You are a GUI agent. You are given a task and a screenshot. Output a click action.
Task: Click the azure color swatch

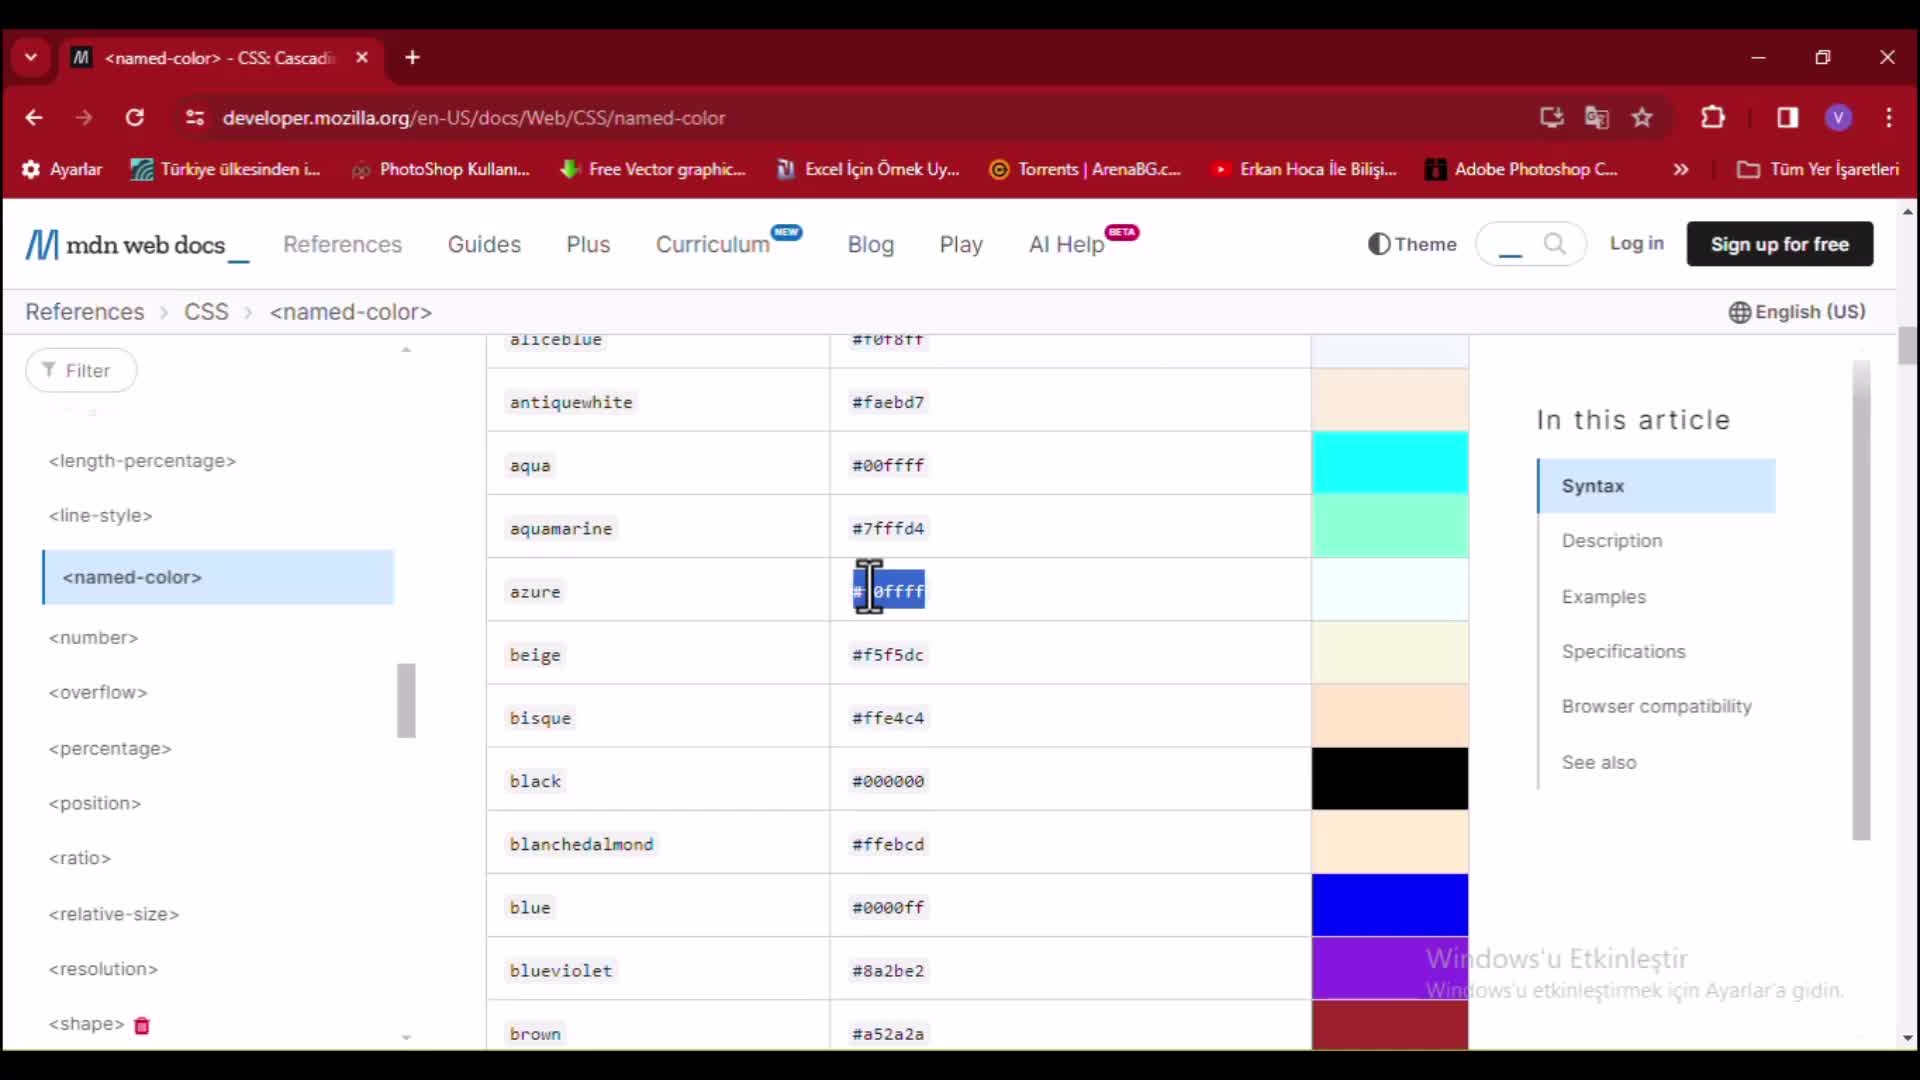(x=1390, y=589)
